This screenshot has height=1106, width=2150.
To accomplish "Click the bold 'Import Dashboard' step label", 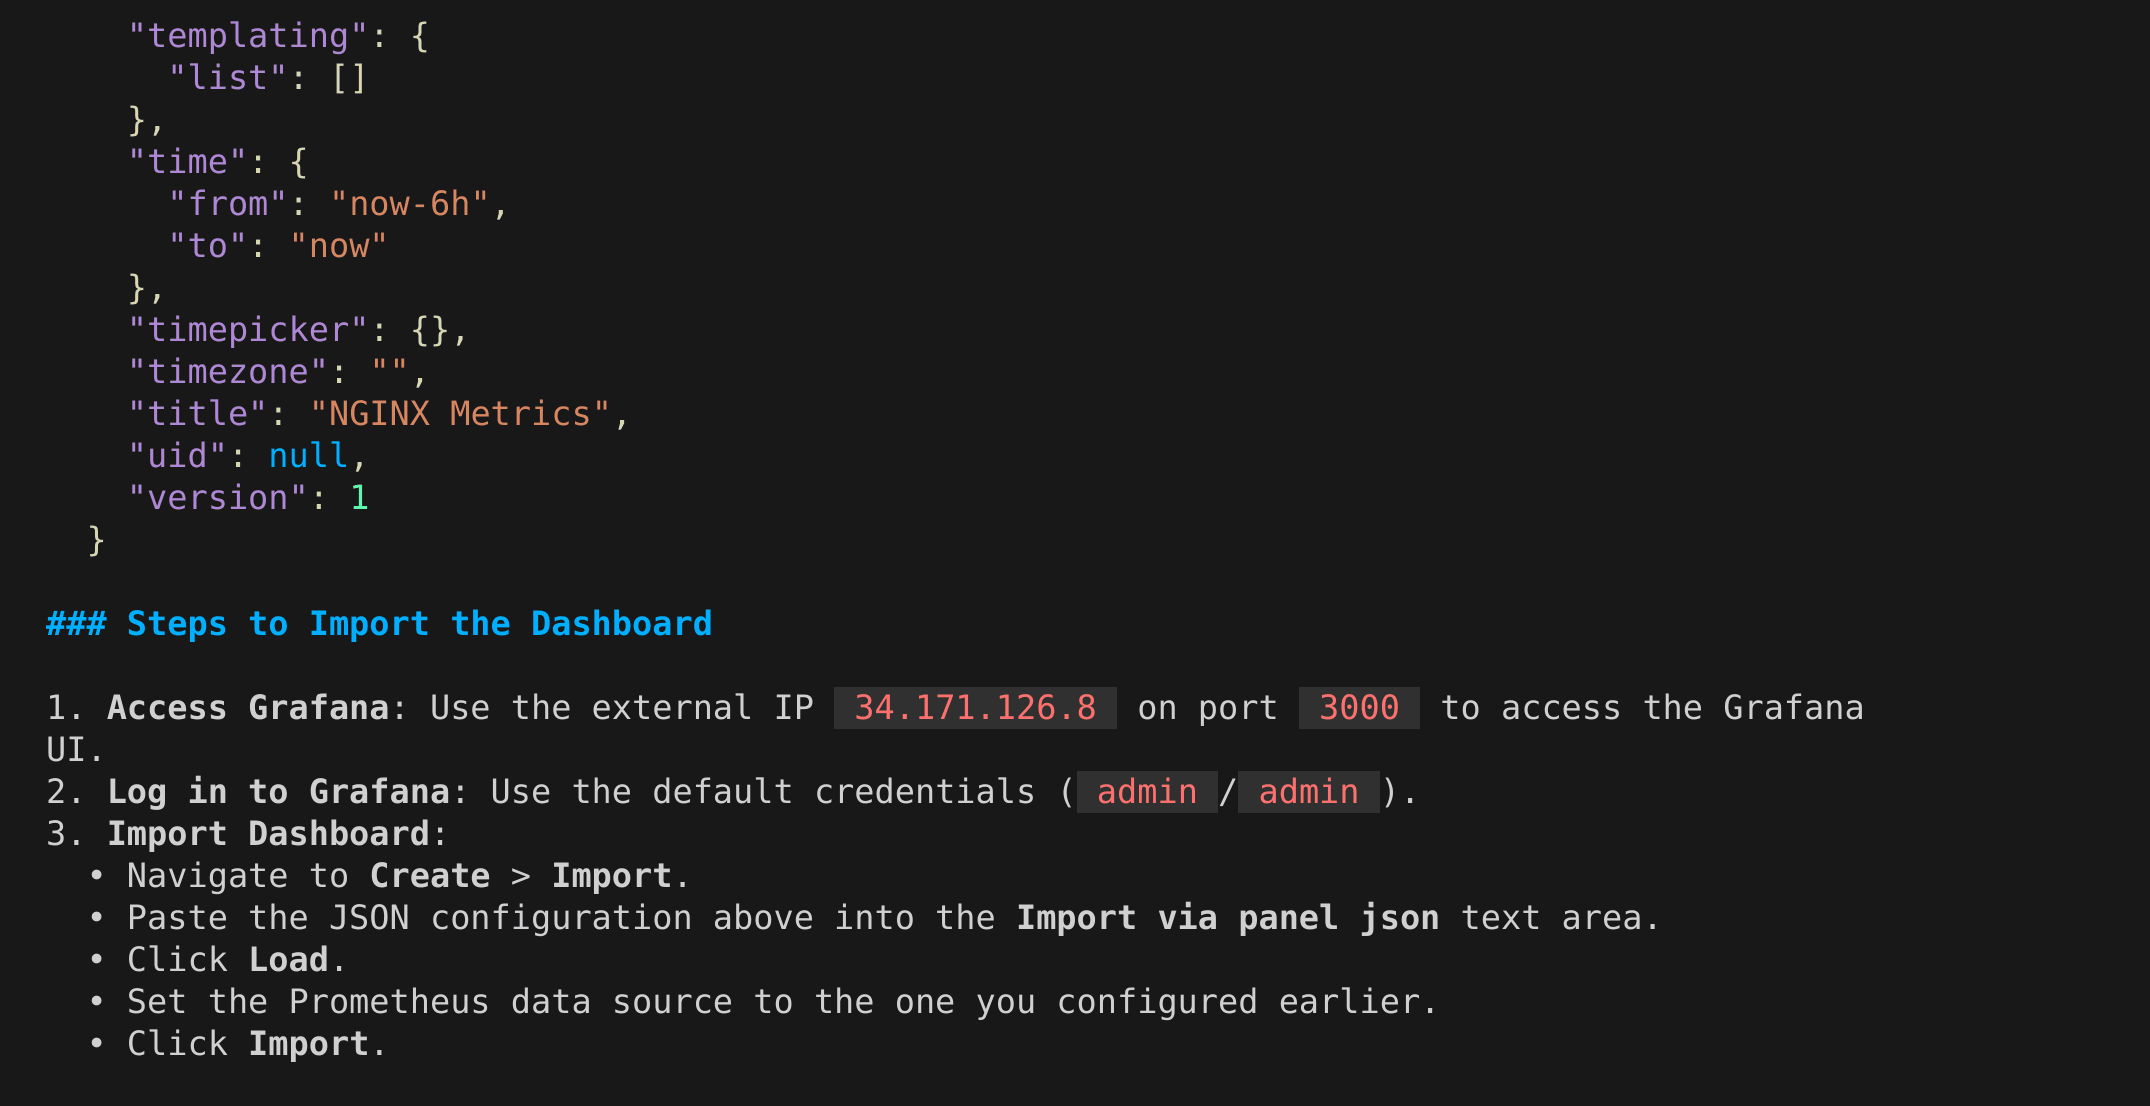I will (x=268, y=834).
